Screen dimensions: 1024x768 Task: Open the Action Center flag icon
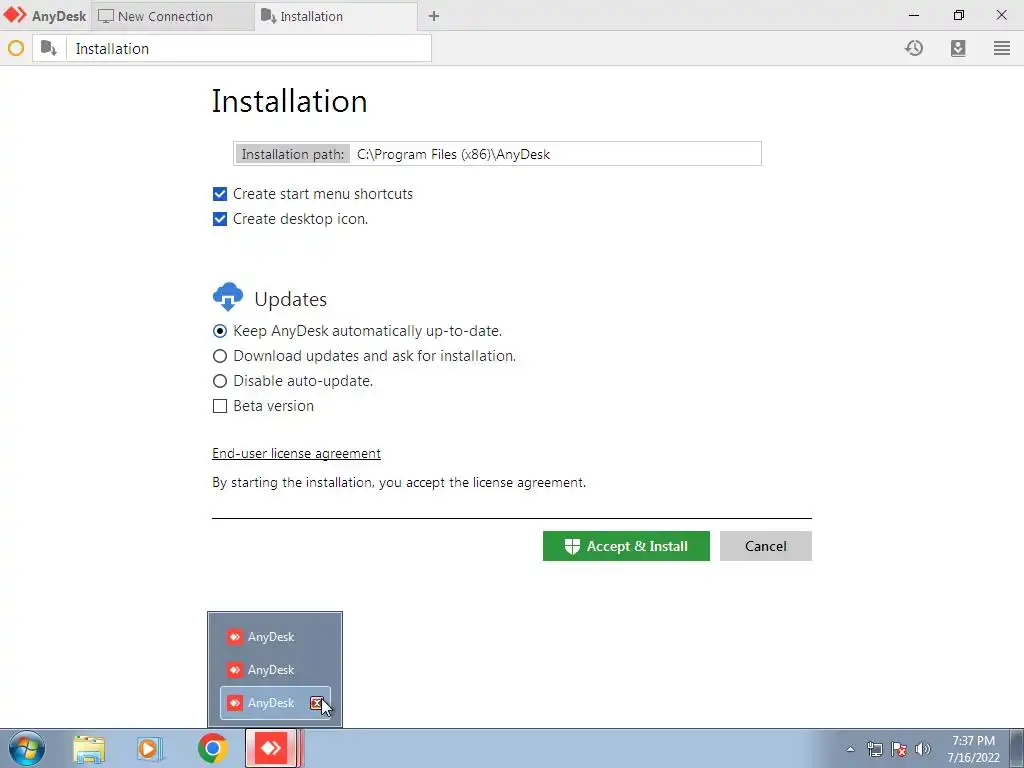pyautogui.click(x=899, y=749)
